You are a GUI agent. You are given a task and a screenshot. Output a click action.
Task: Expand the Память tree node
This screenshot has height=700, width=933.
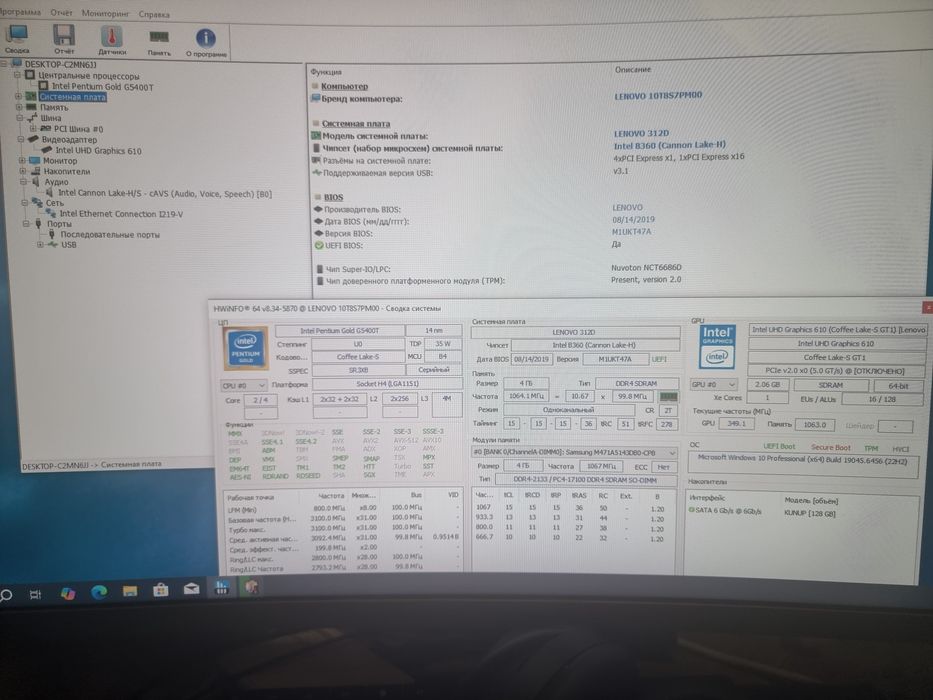pos(19,107)
